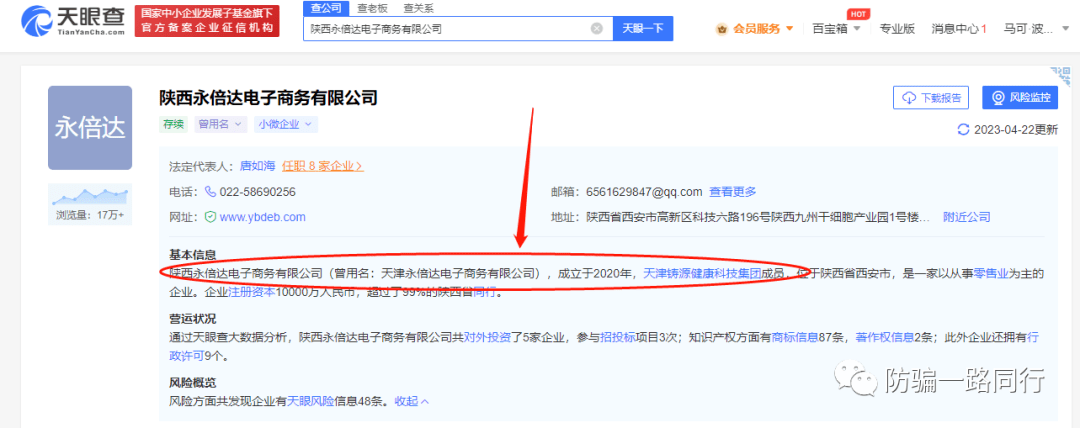The height and width of the screenshot is (428, 1080).
Task: Click the refresh icon next to 2023-04-22更新
Action: coord(964,130)
